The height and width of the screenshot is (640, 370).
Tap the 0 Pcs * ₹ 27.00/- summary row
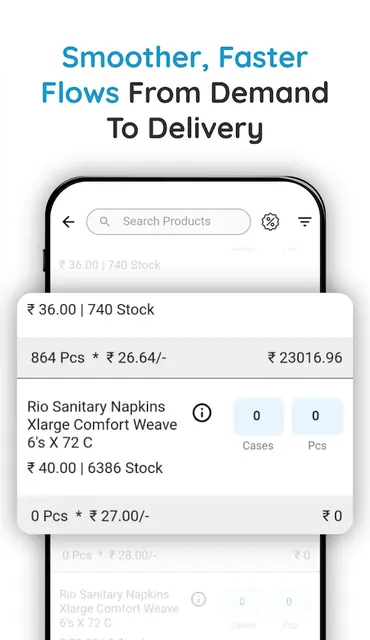tap(185, 516)
